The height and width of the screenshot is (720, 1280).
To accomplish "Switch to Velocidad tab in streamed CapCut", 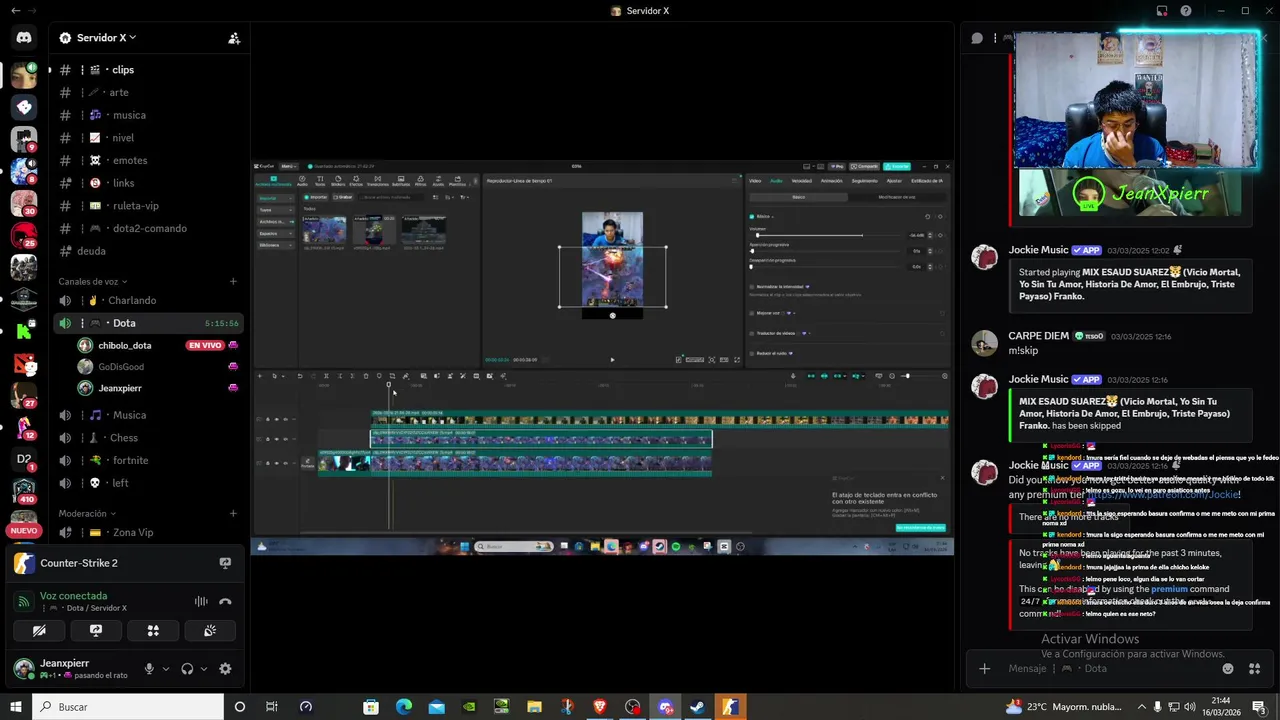I will pos(802,181).
